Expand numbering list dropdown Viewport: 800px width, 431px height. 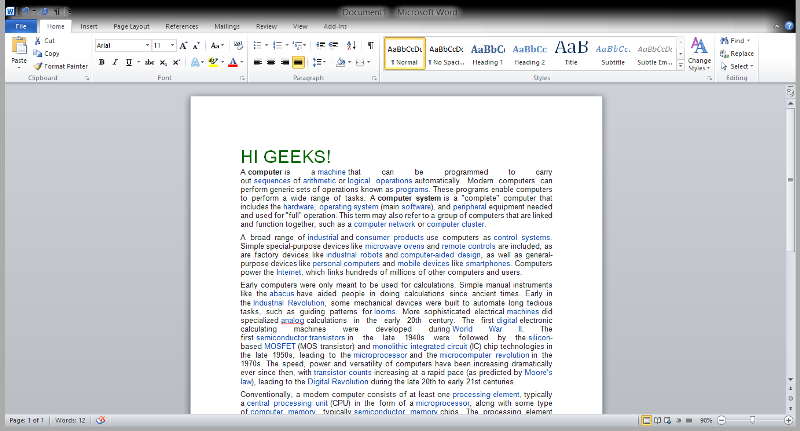(287, 45)
